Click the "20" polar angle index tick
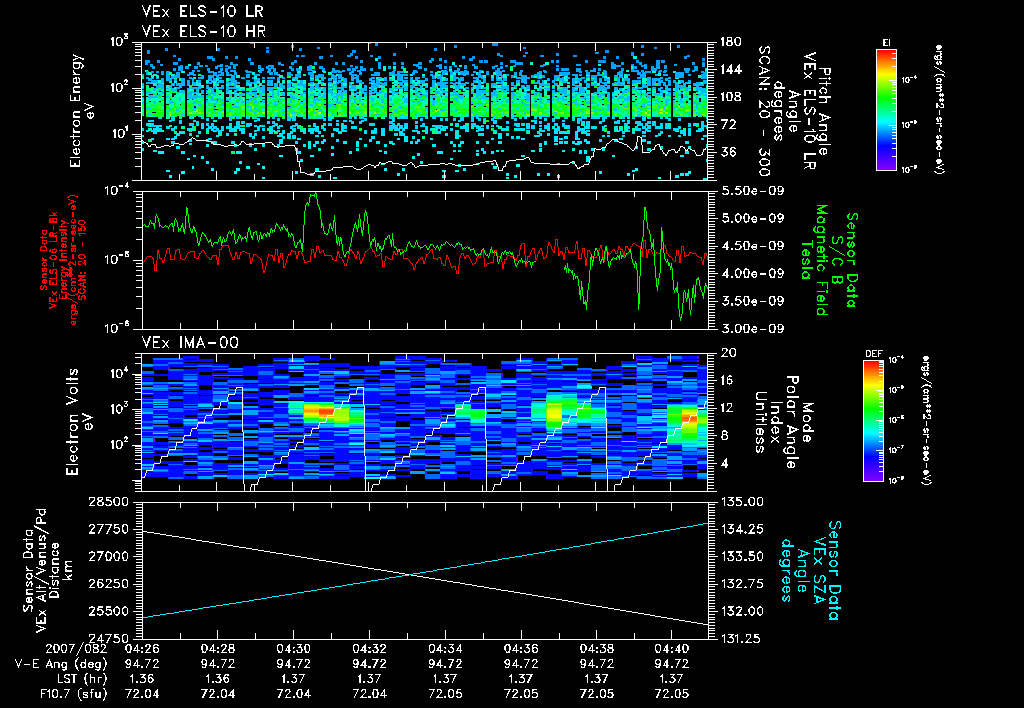The width and height of the screenshot is (1024, 708). (x=728, y=353)
